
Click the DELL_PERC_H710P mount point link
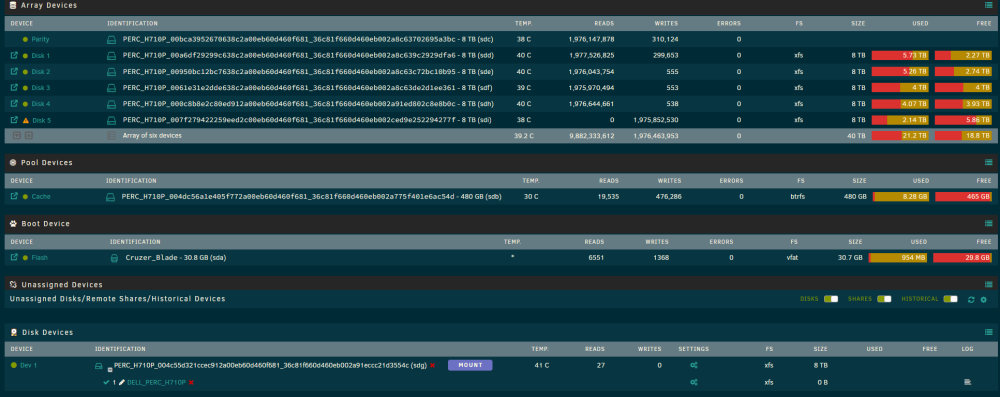(x=156, y=382)
